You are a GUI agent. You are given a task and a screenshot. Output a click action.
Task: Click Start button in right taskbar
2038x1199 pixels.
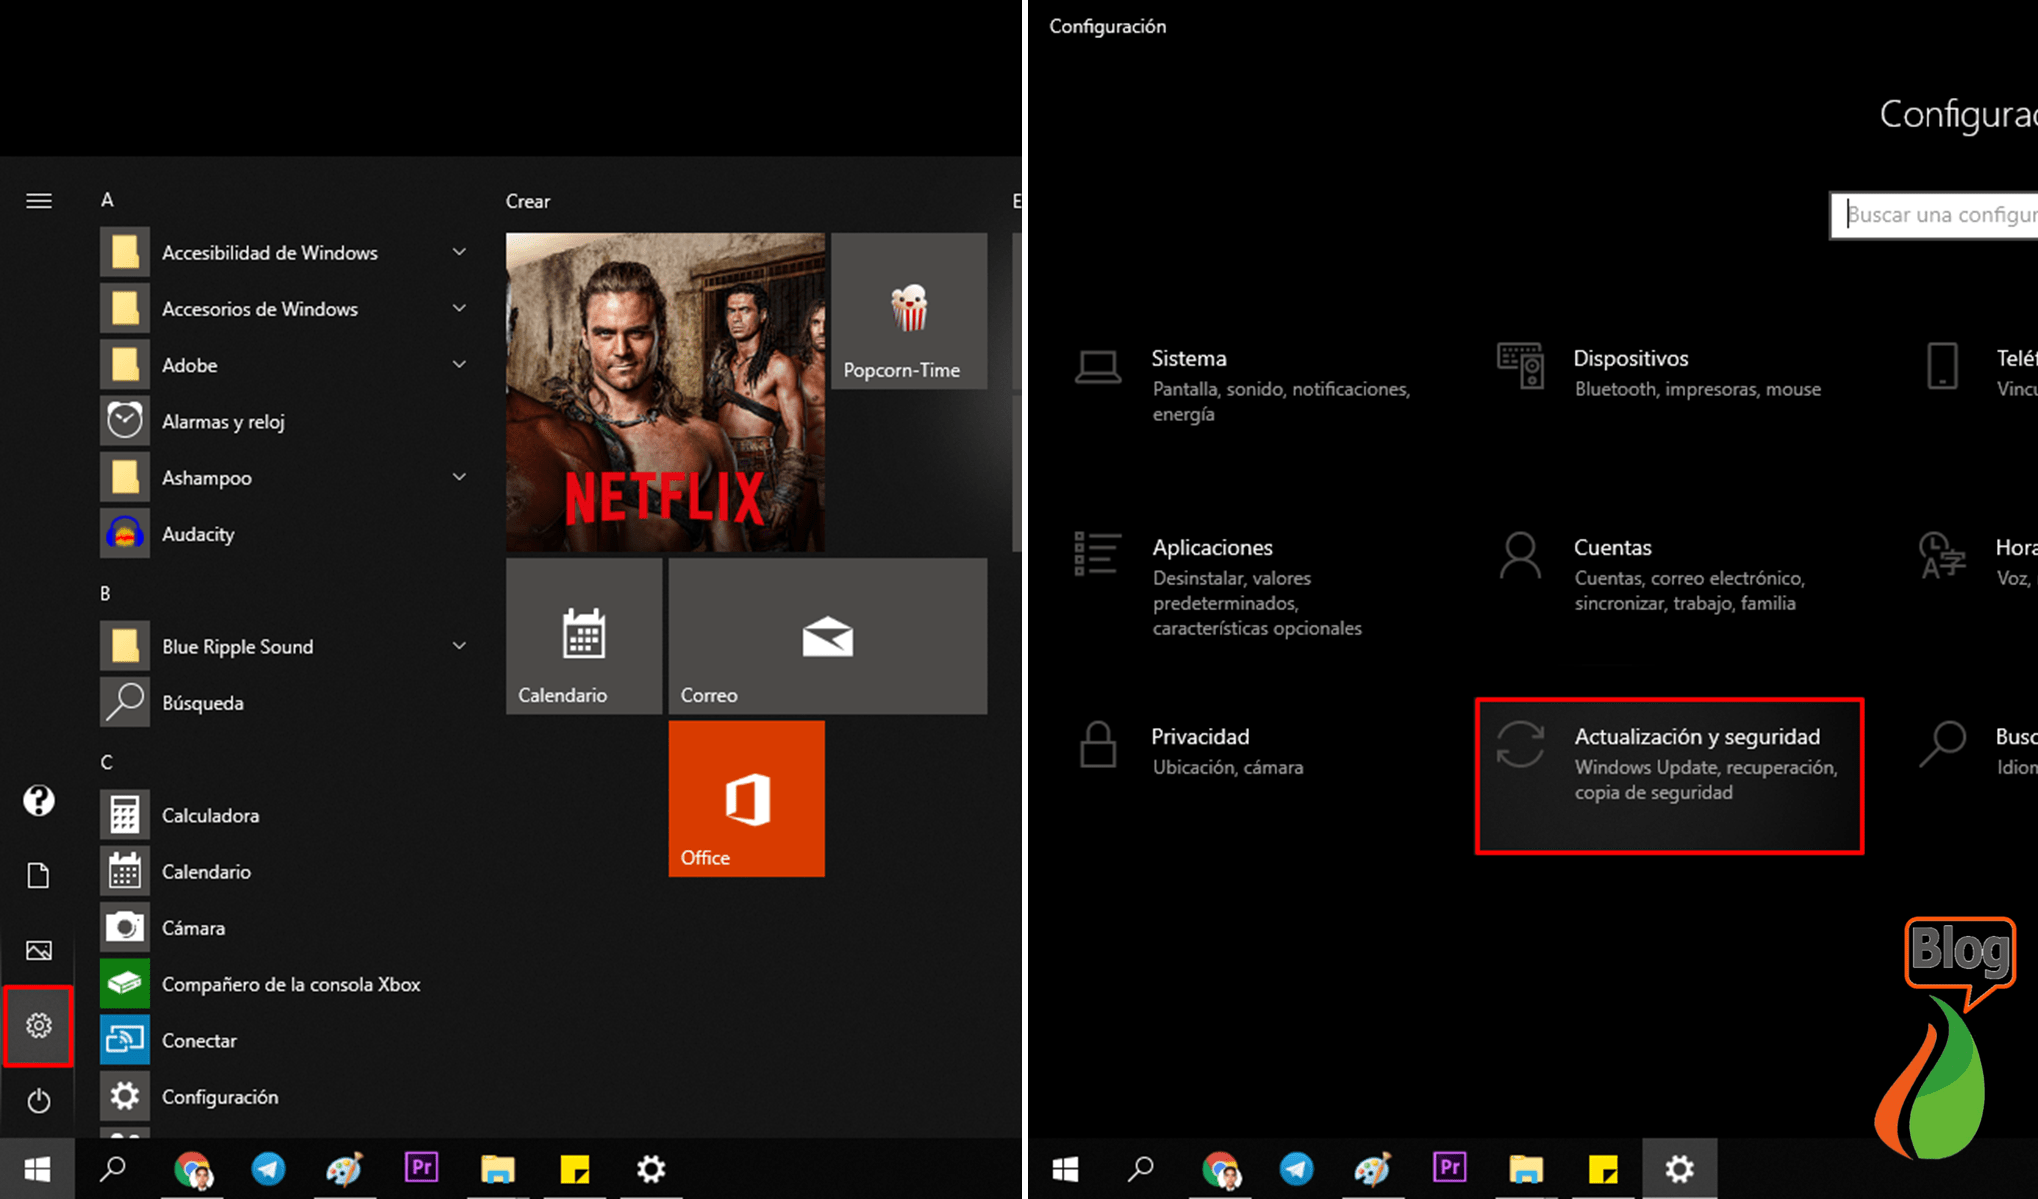pyautogui.click(x=1065, y=1168)
